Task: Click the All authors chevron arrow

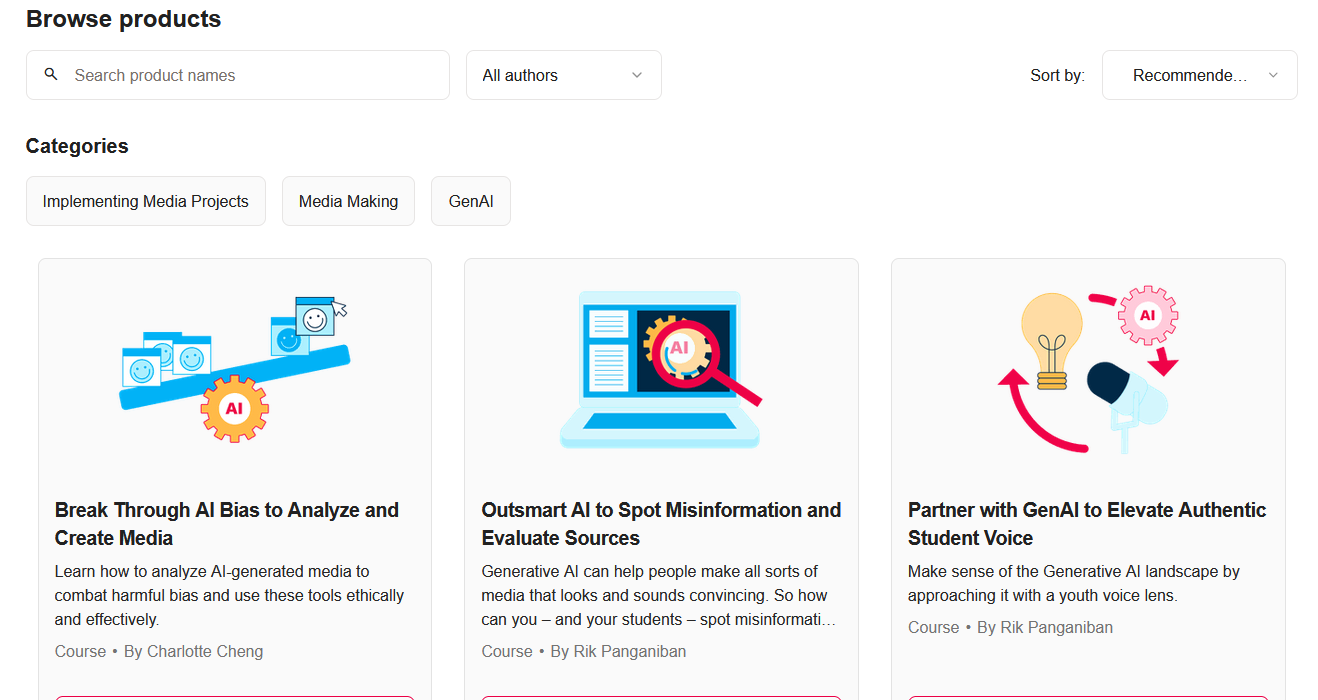Action: (637, 75)
